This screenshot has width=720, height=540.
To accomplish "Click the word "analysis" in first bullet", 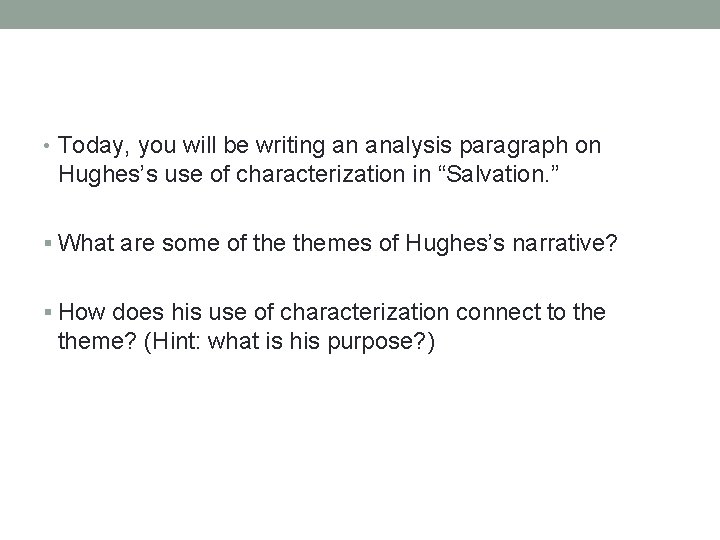I will pyautogui.click(x=408, y=147).
